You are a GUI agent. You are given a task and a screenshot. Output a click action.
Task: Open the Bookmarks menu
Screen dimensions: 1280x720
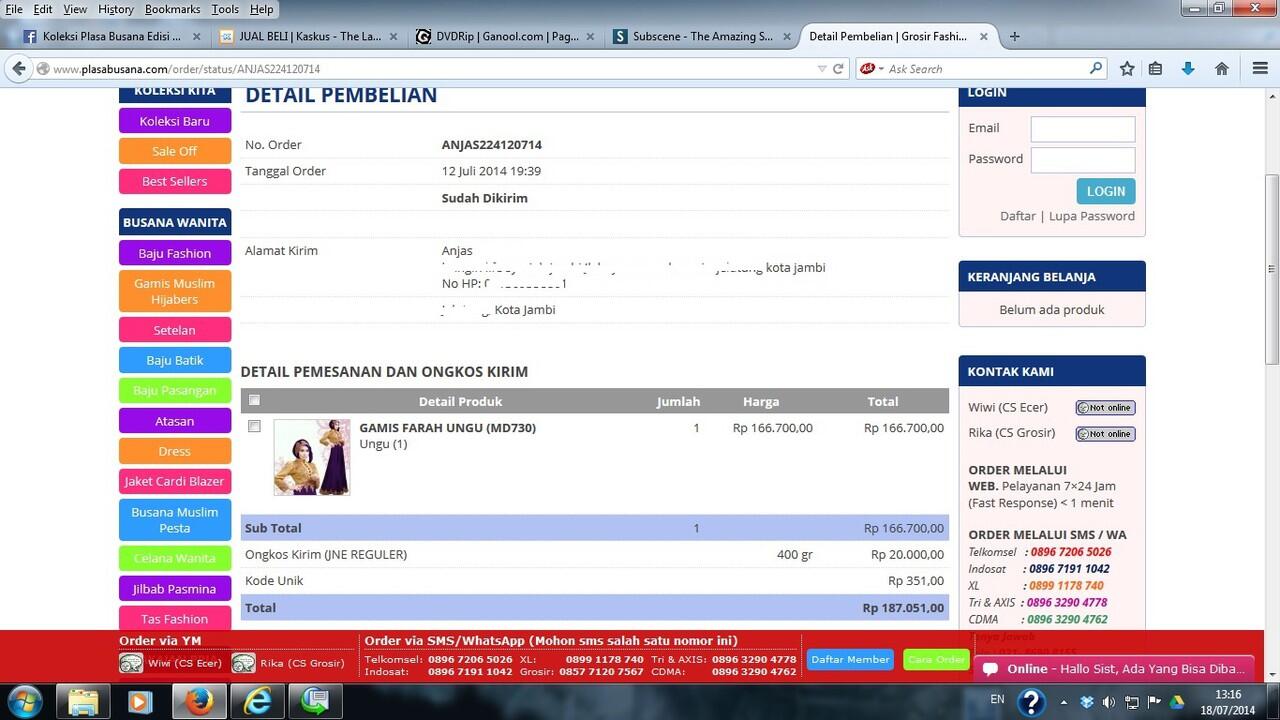172,9
